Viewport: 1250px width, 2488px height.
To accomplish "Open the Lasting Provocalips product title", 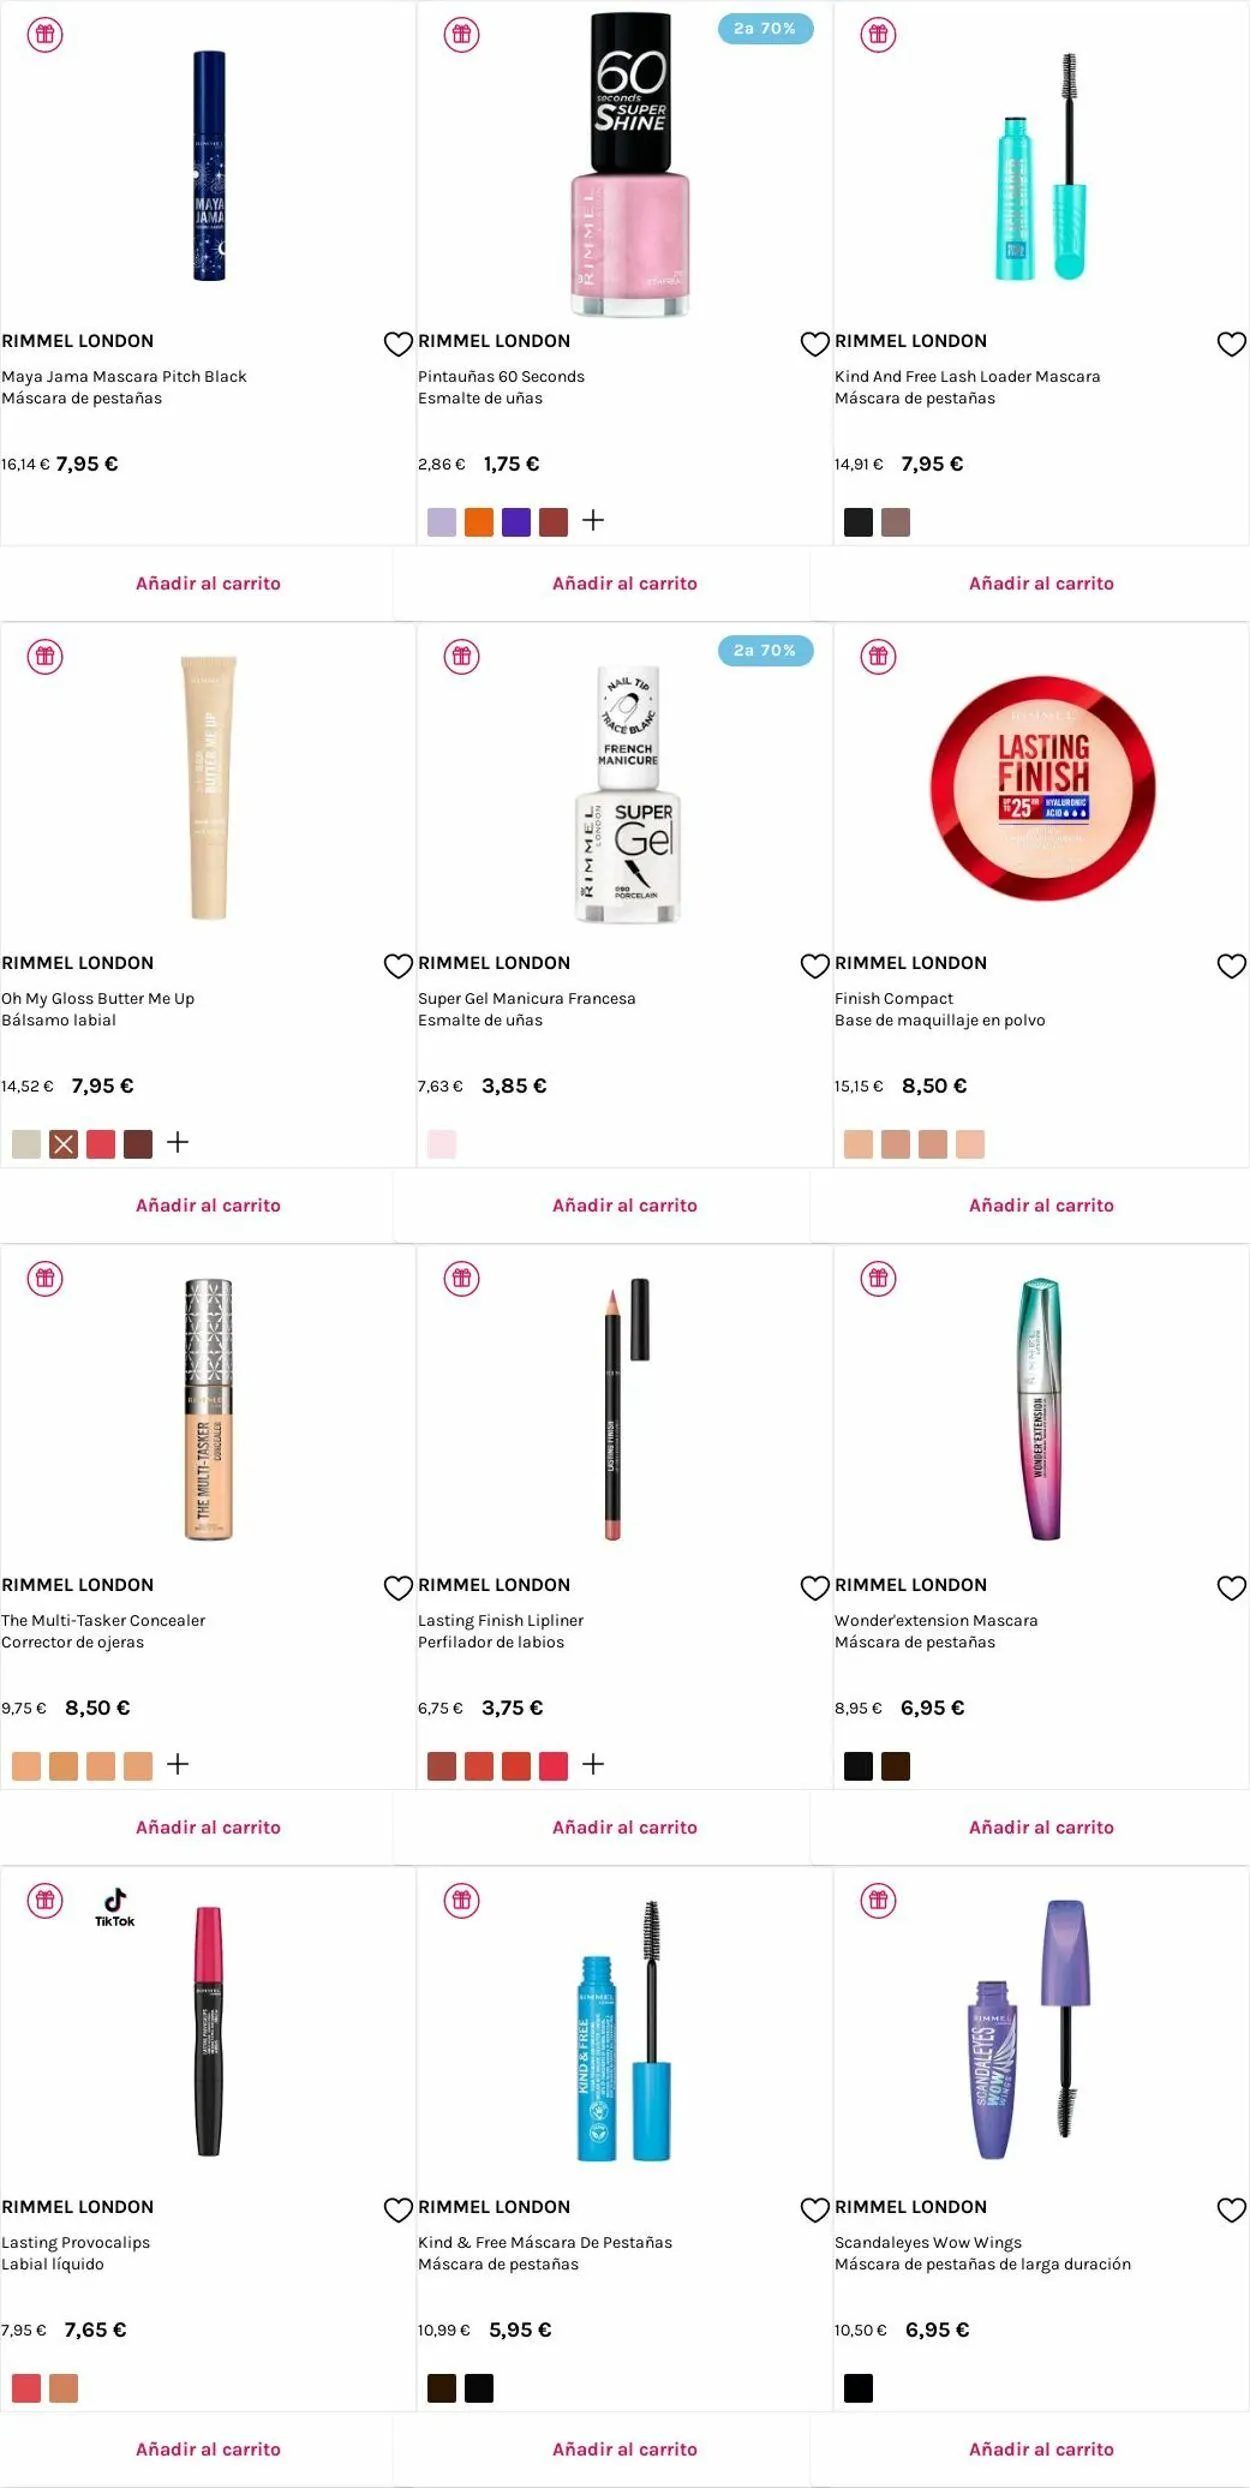I will coord(76,2243).
